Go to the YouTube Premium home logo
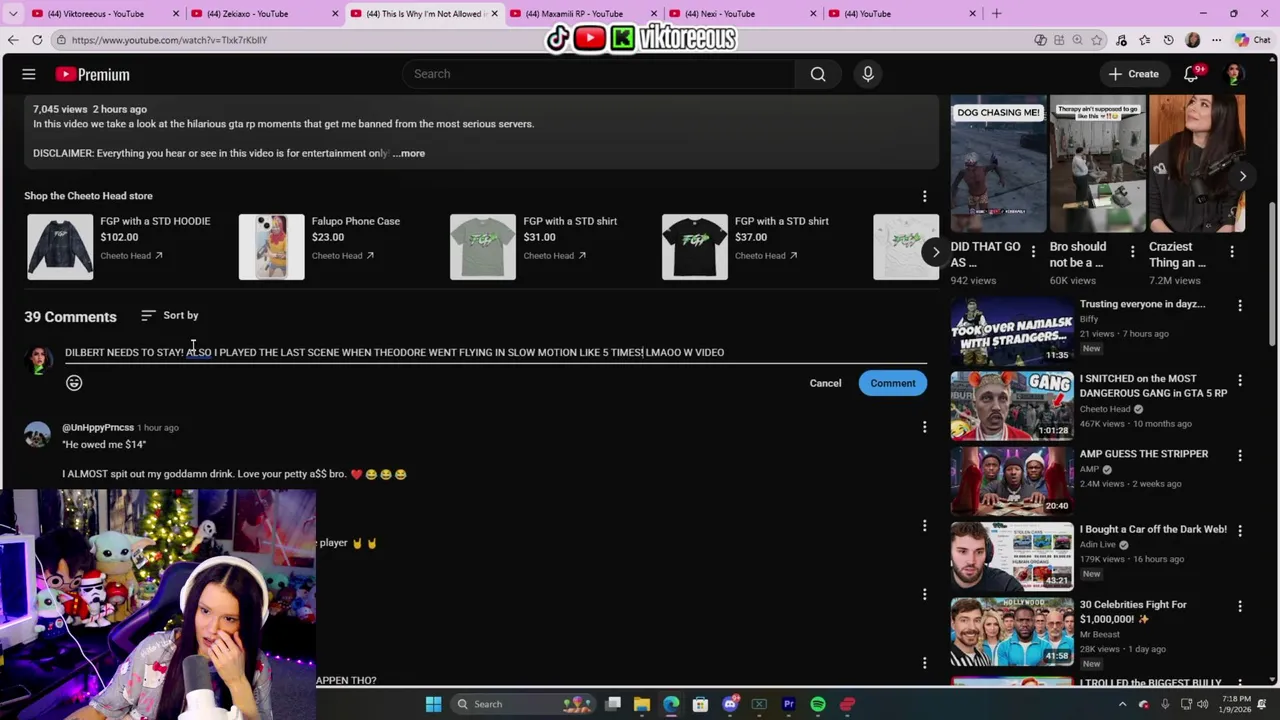This screenshot has width=1280, height=720. coord(92,74)
